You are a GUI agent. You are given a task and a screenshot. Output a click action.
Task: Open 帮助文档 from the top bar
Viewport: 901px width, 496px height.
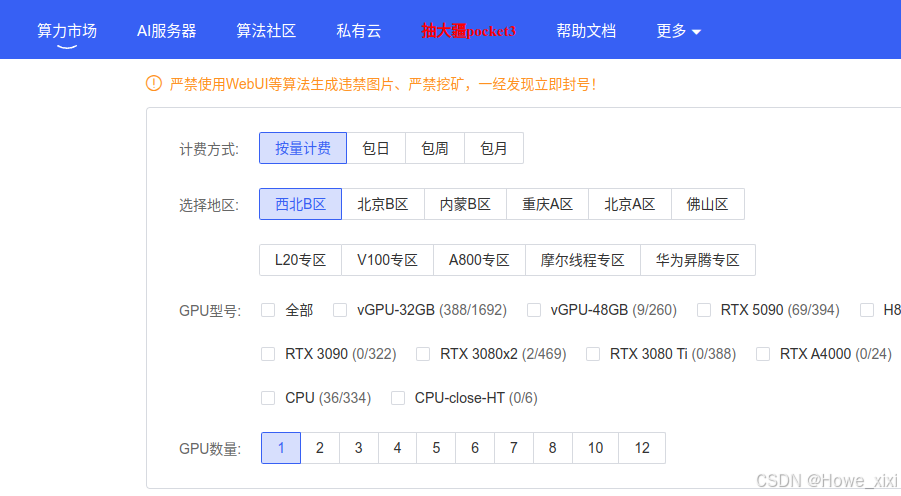coord(586,30)
